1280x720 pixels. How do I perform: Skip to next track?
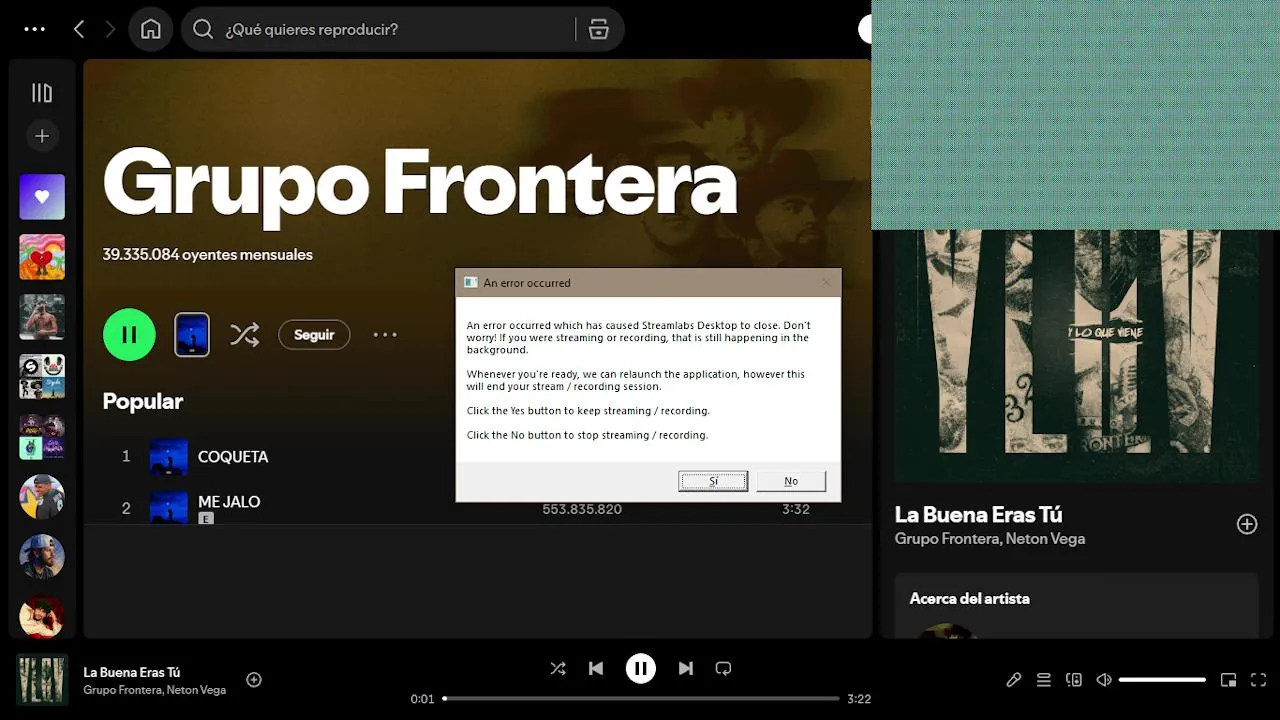(686, 668)
